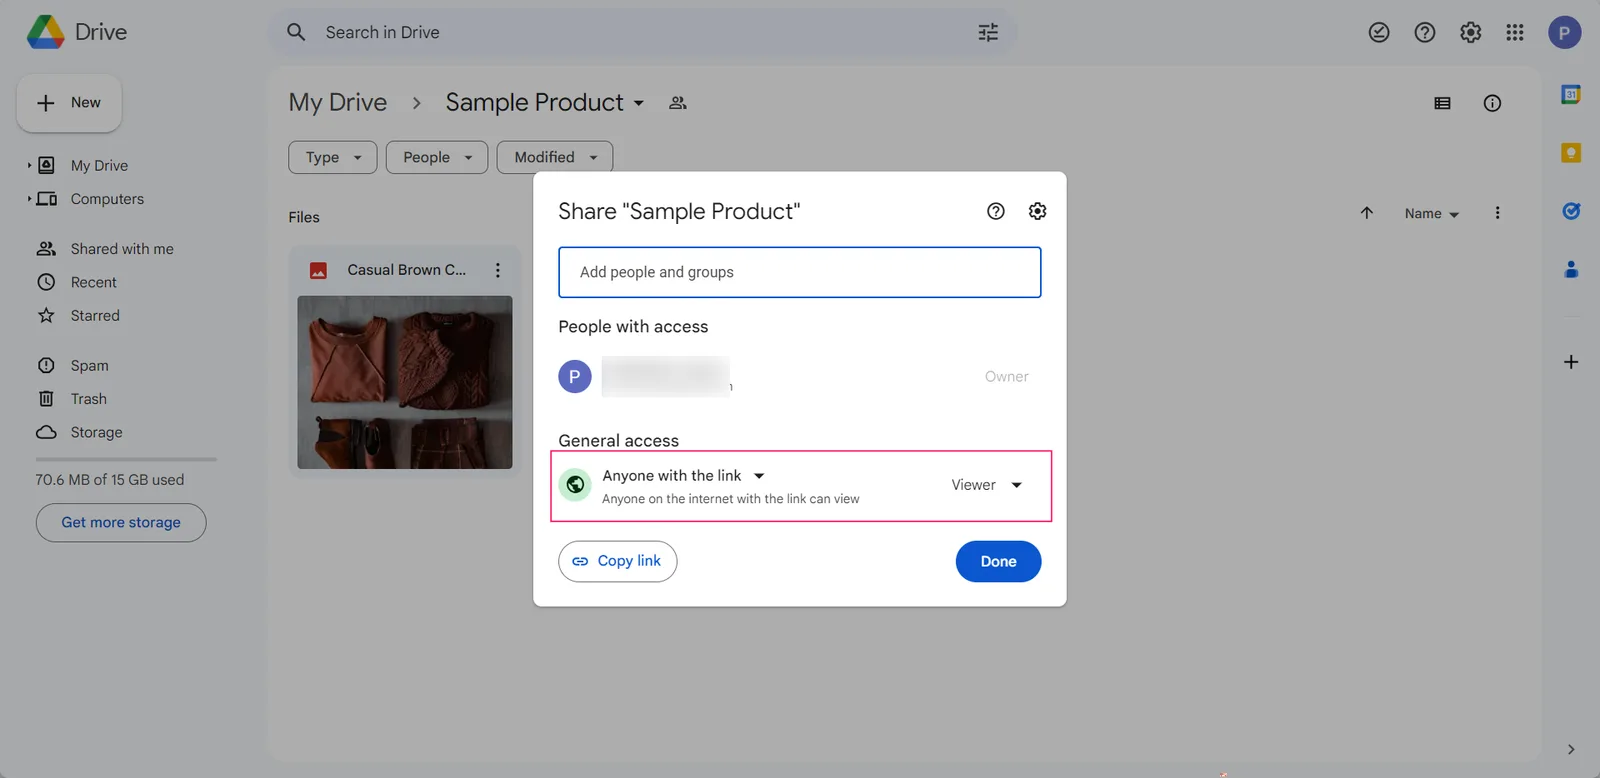Open Starred items
Viewport: 1600px width, 778px height.
[95, 316]
